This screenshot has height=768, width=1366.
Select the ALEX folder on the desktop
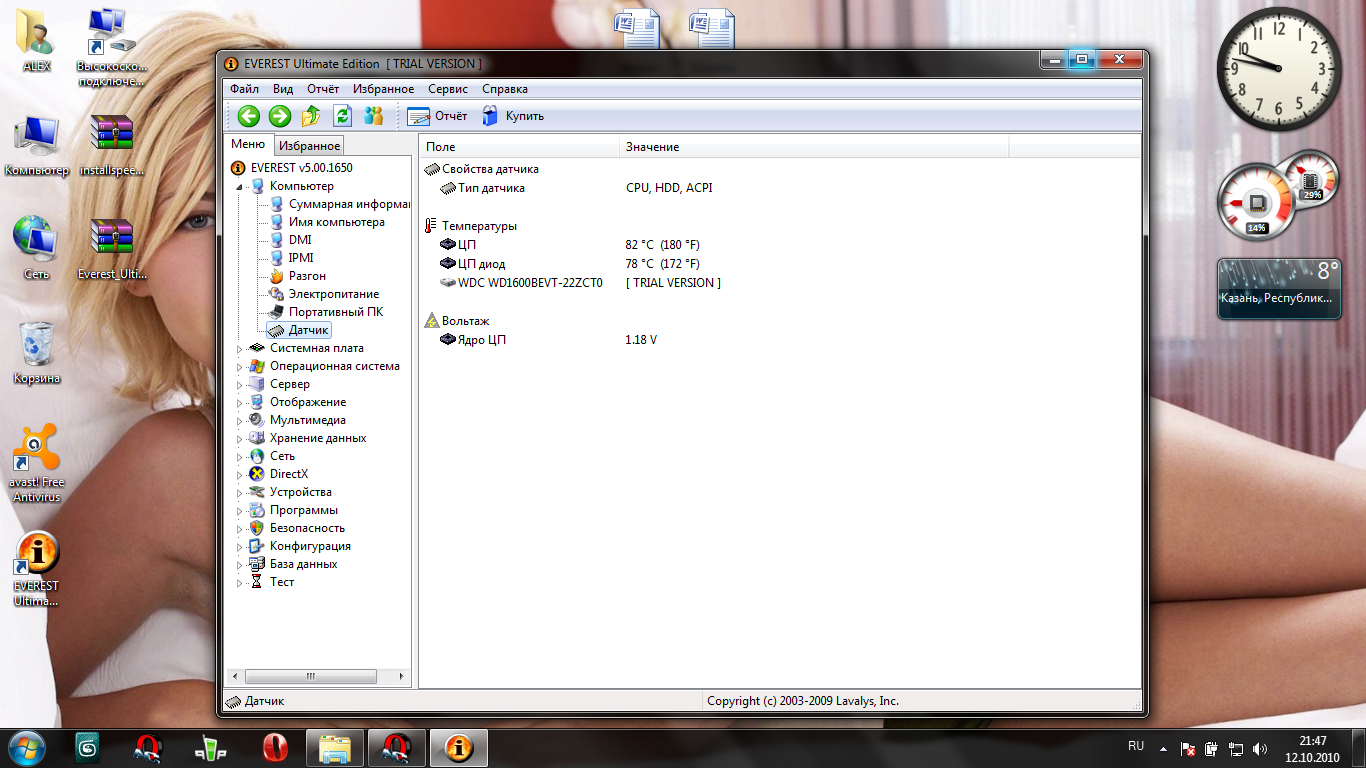point(37,42)
